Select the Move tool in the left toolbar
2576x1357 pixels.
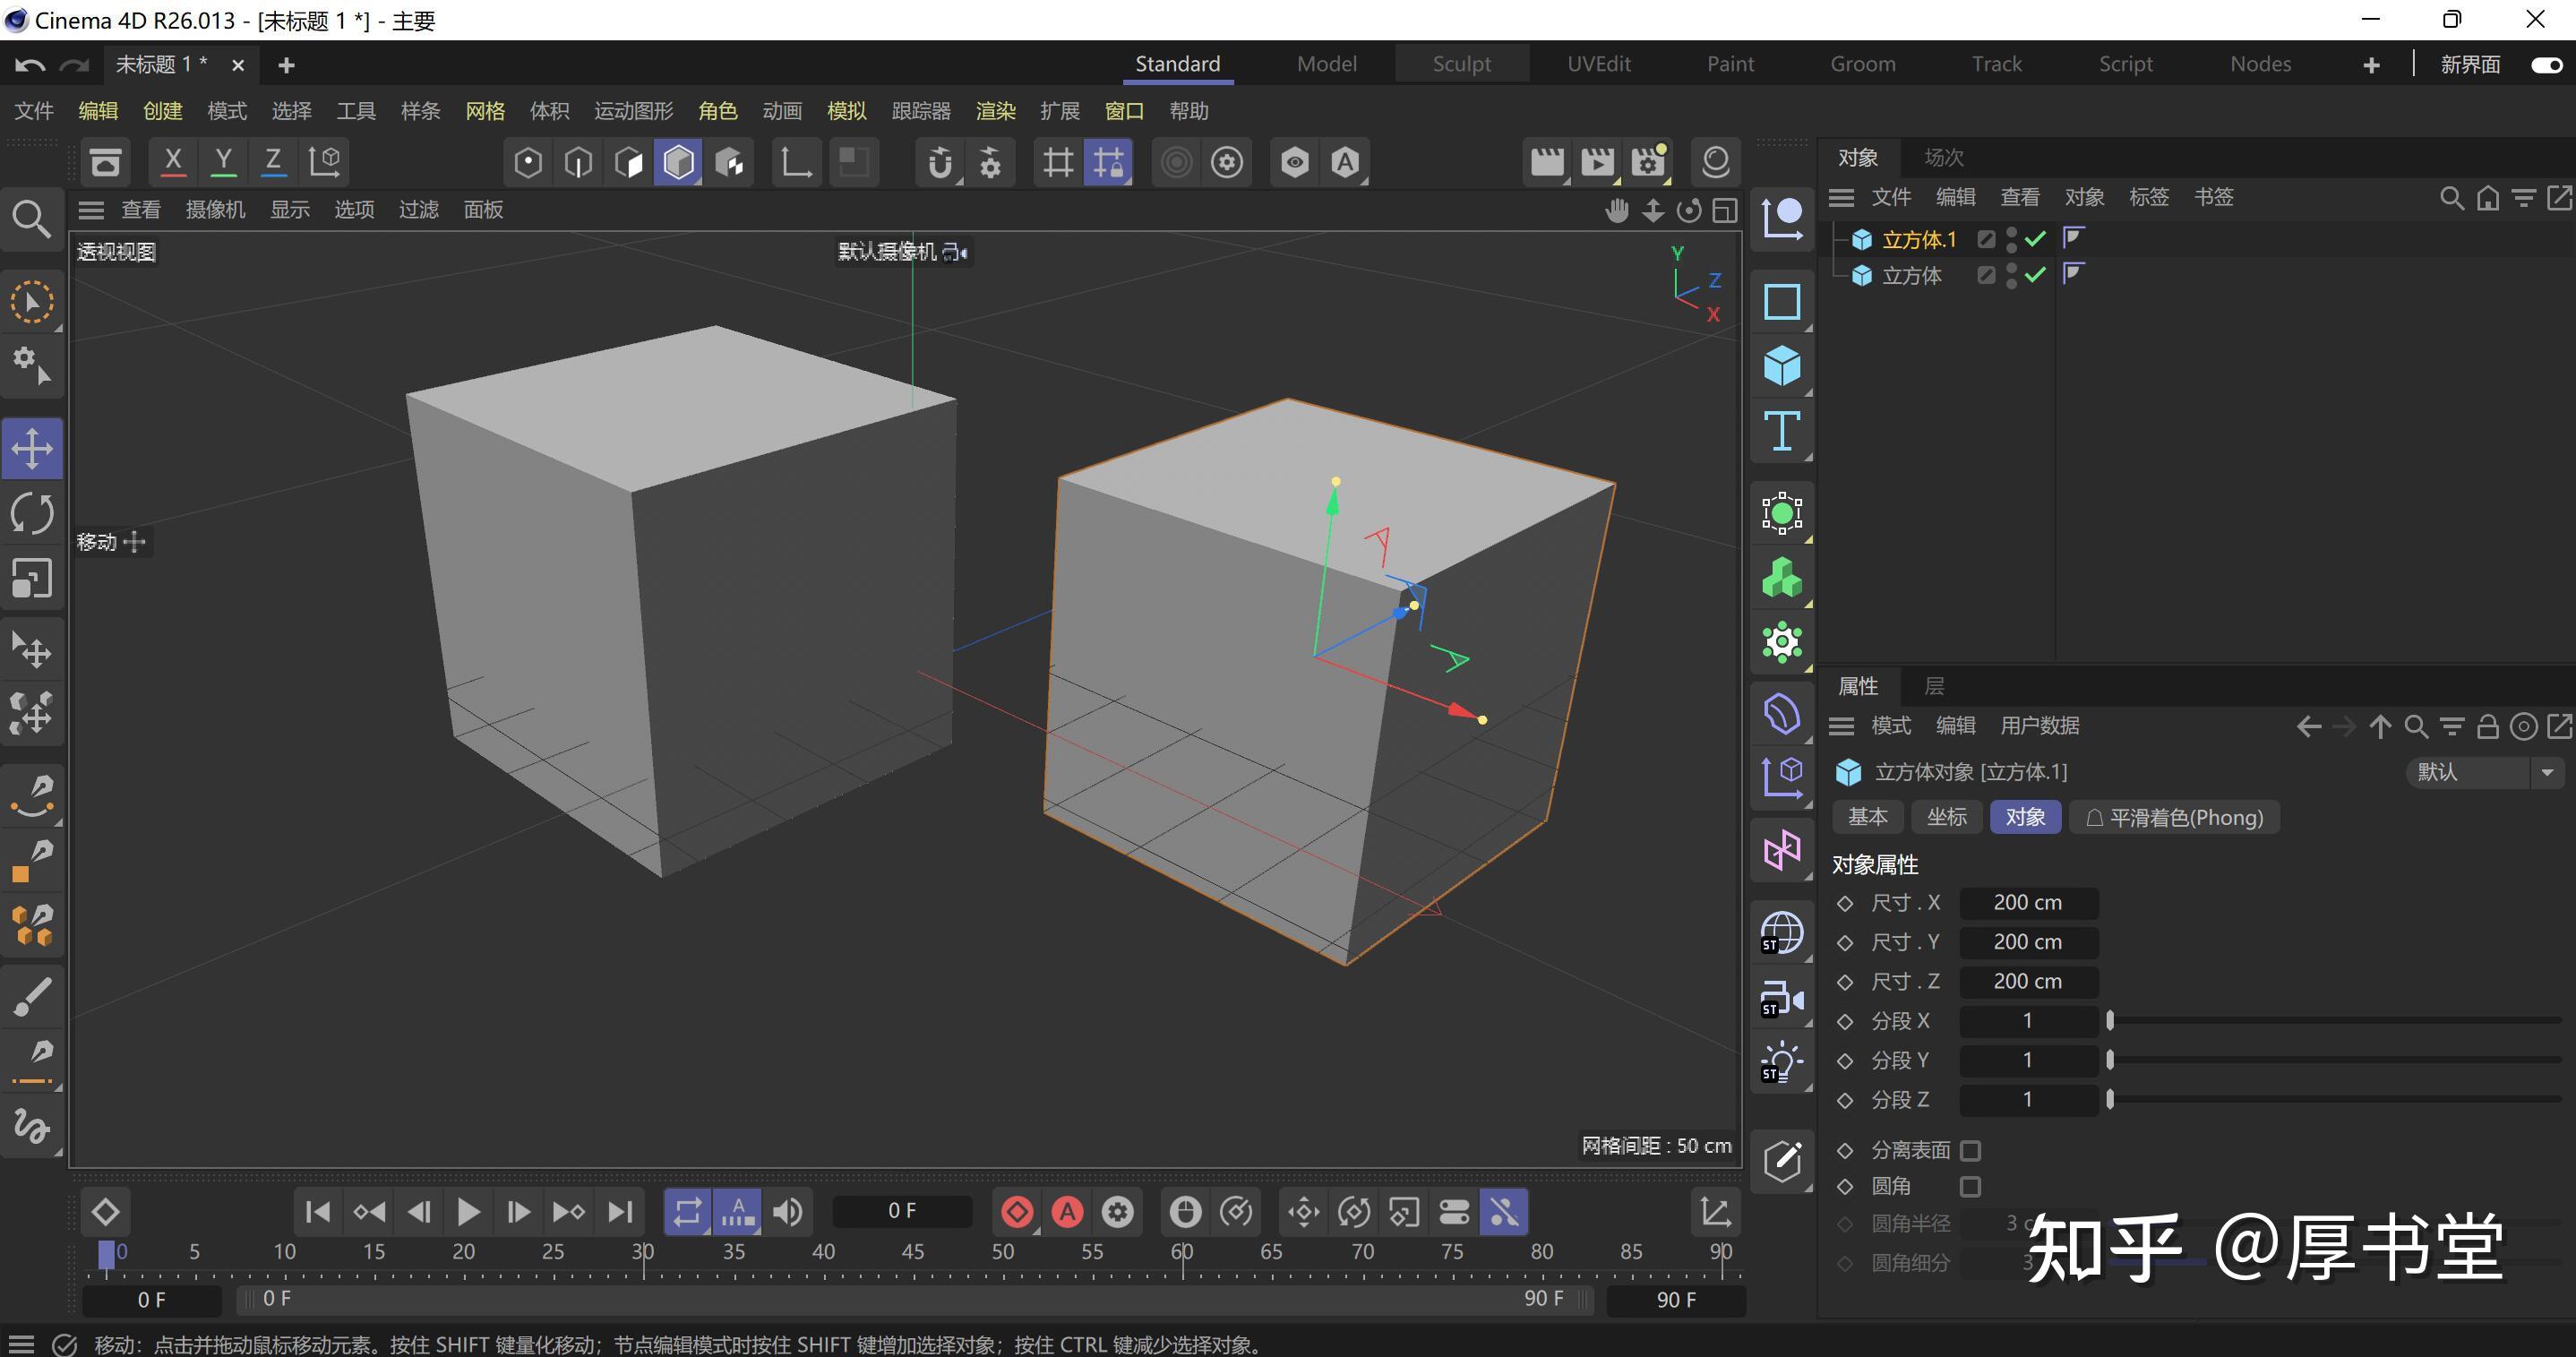point(33,448)
